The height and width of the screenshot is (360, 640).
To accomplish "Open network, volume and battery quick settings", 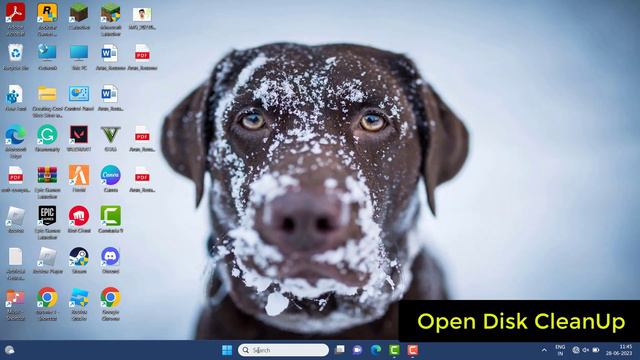I will pos(586,350).
